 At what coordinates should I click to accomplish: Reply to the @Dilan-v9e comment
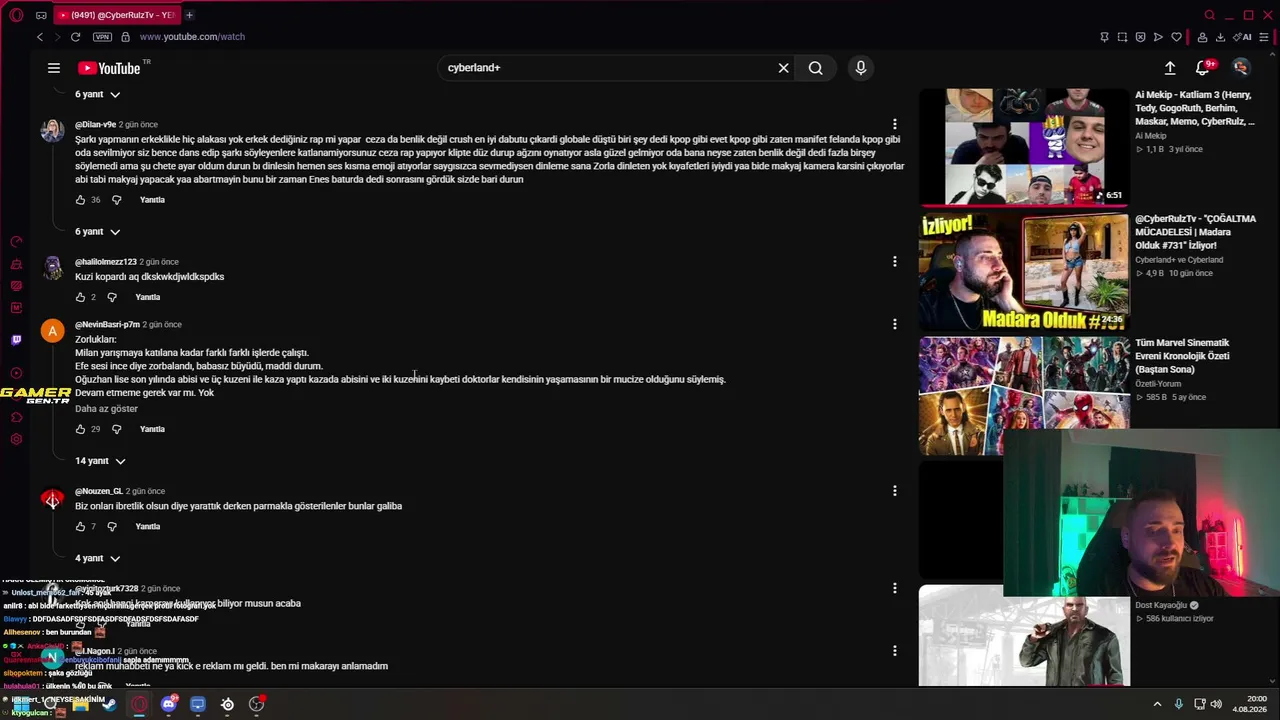pos(152,200)
